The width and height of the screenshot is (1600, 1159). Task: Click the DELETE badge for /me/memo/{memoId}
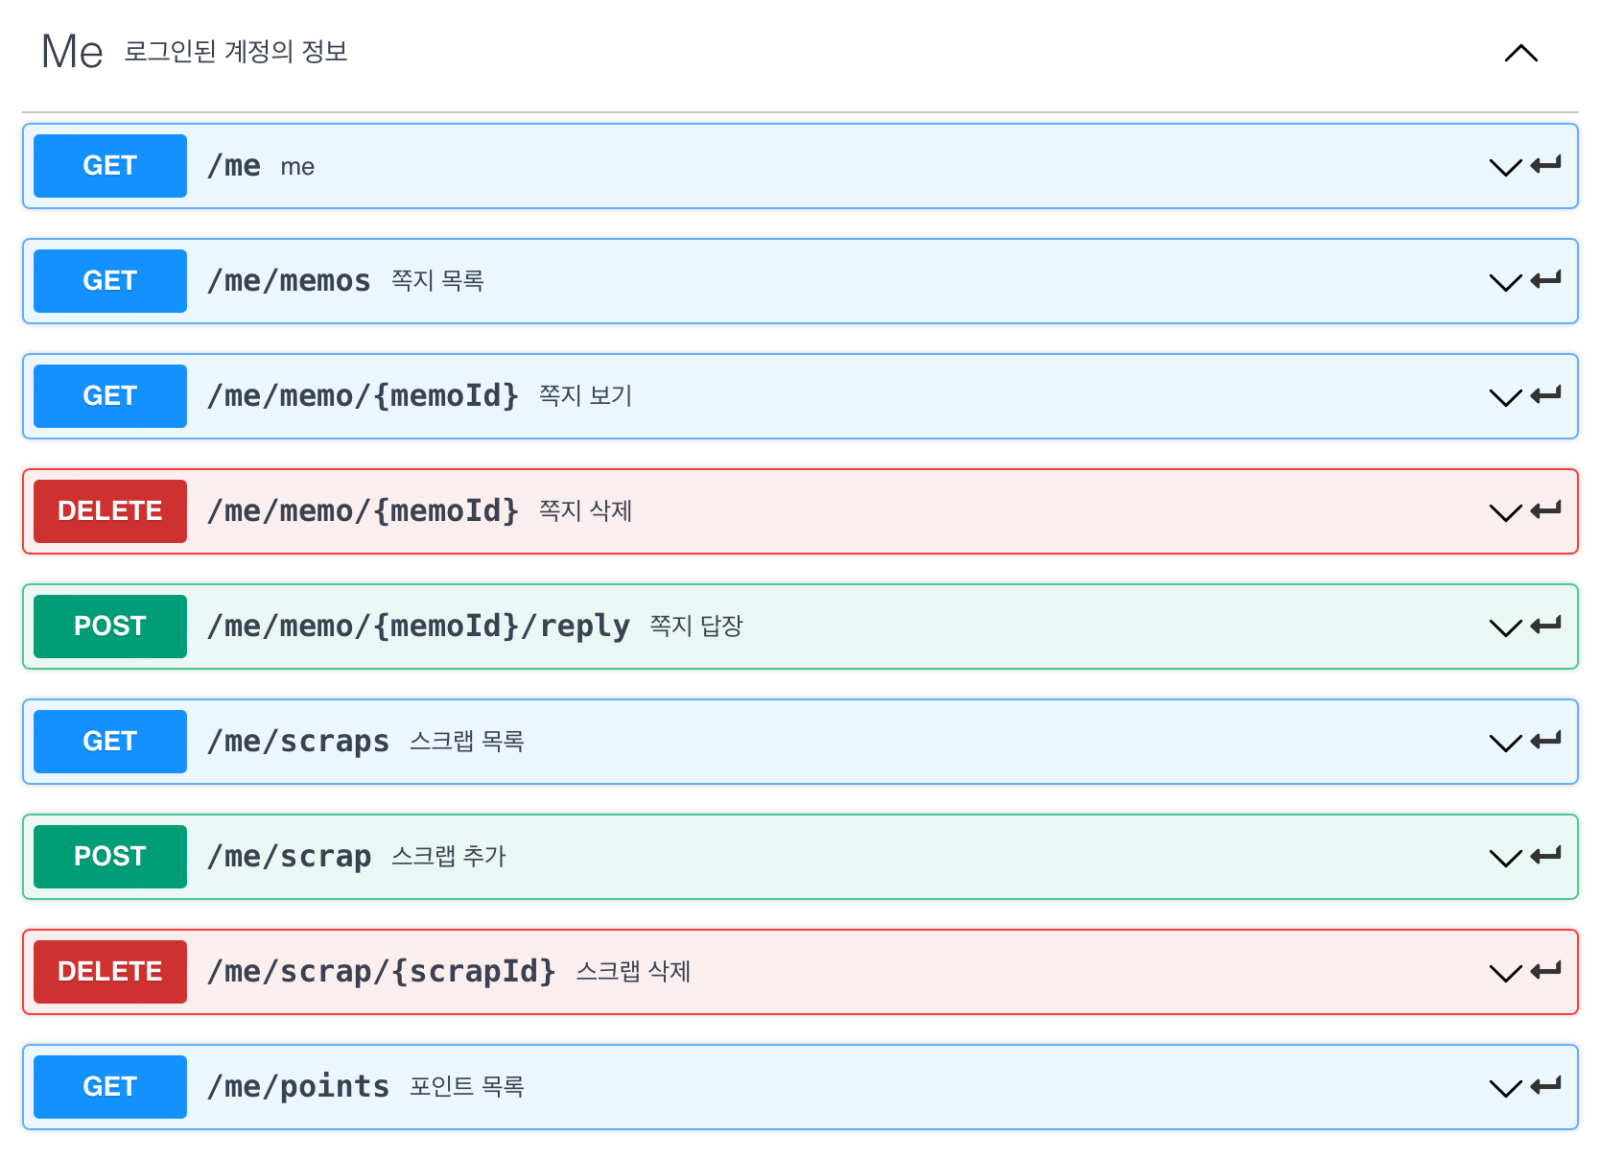click(x=110, y=511)
